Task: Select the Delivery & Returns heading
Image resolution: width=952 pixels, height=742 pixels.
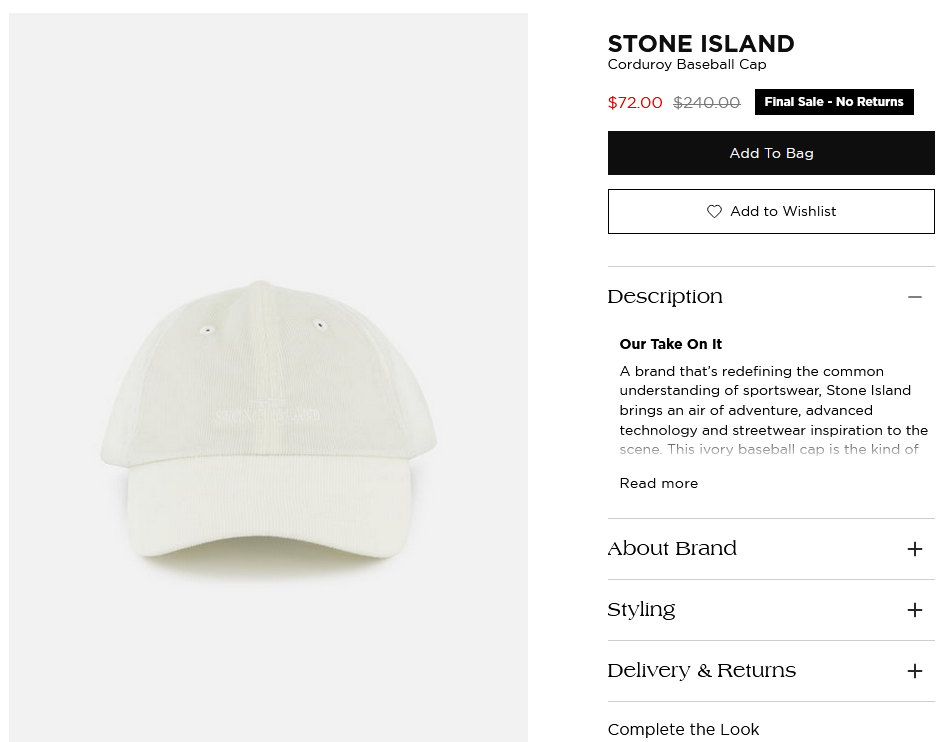Action: point(701,671)
